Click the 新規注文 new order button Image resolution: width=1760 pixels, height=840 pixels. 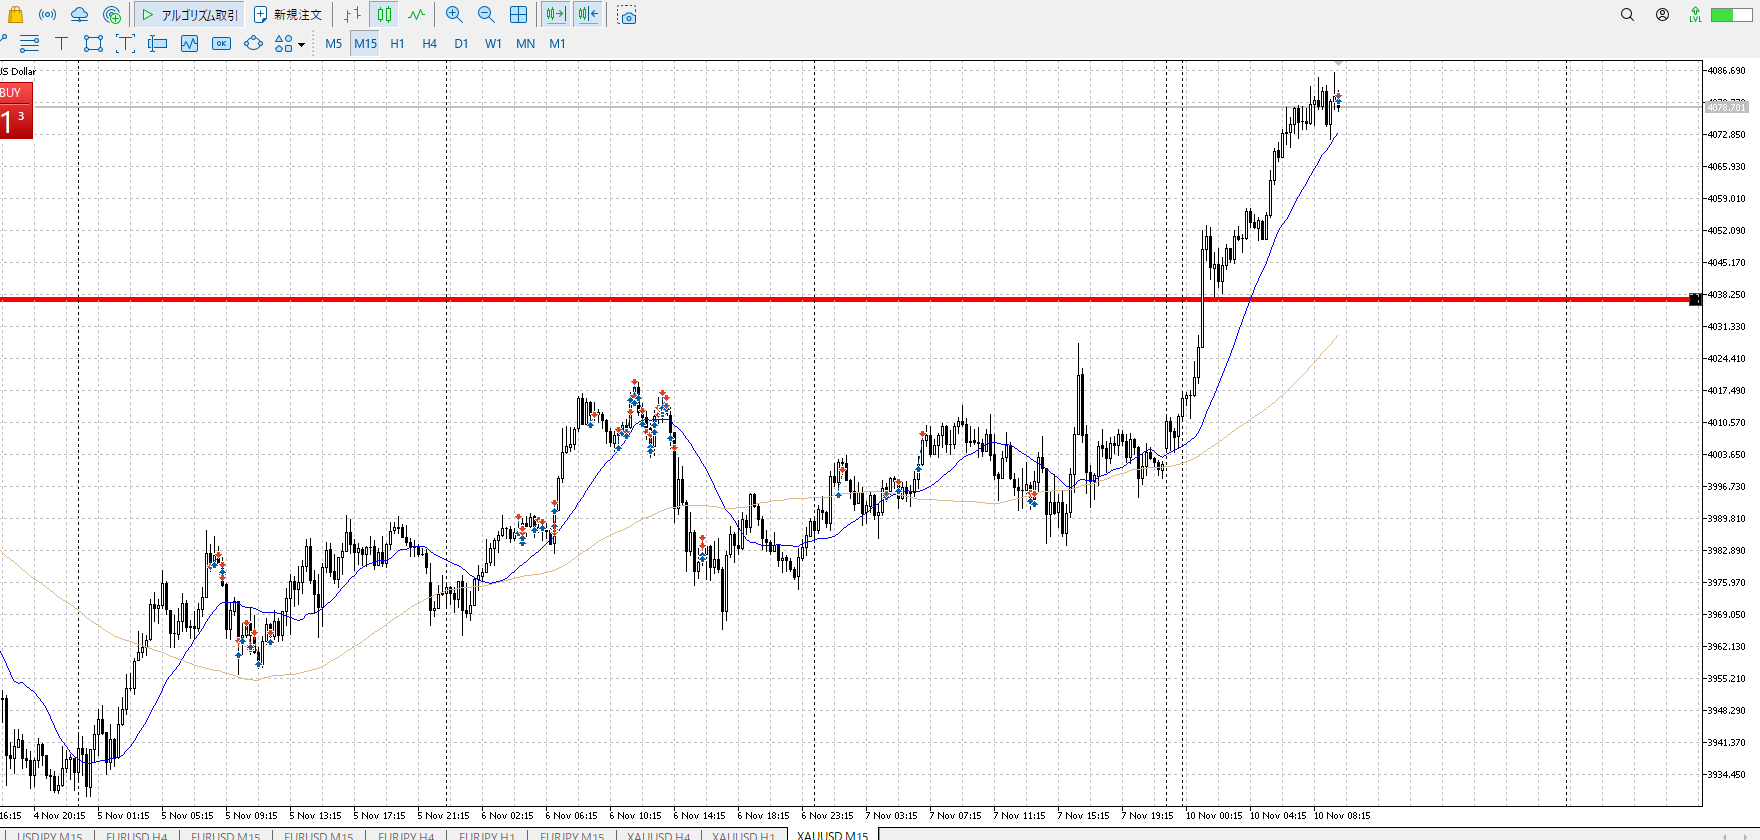288,15
